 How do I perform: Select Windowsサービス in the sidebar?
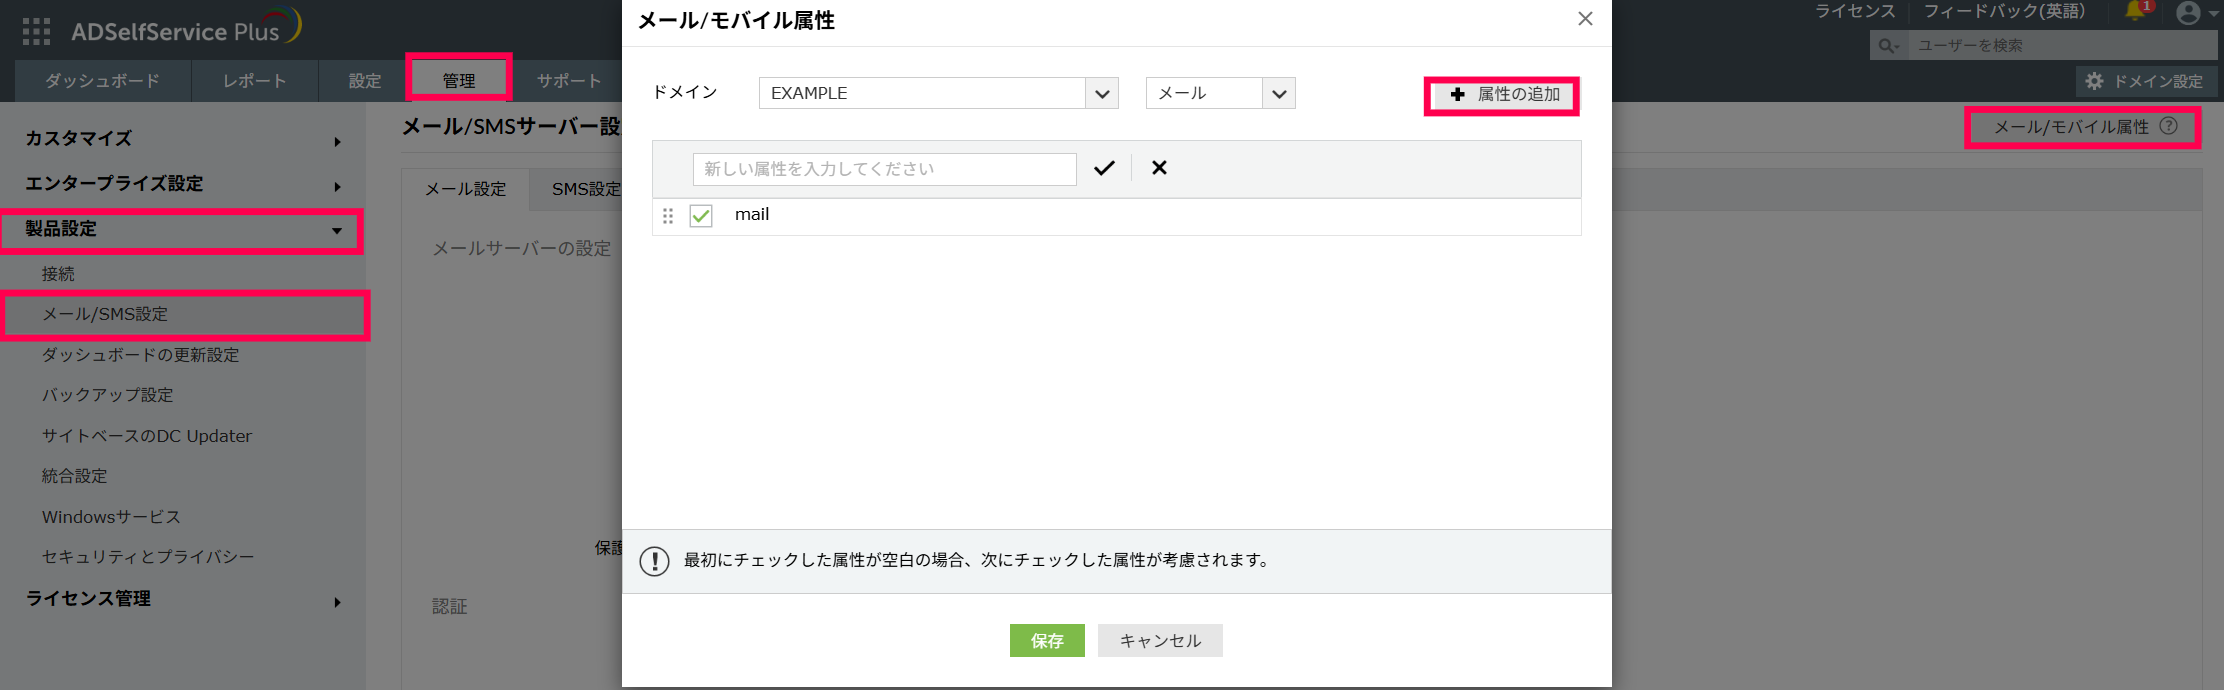tap(111, 517)
